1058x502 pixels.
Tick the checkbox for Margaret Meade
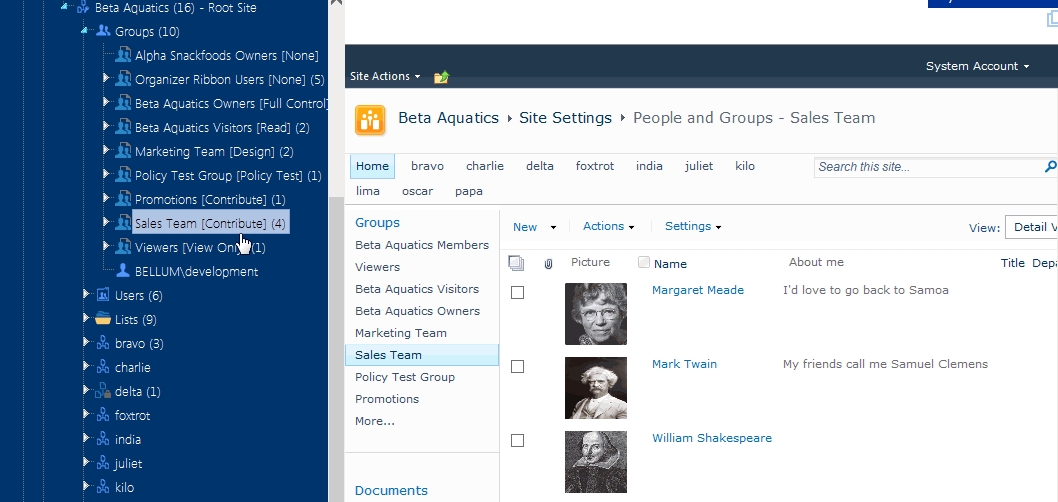[517, 292]
